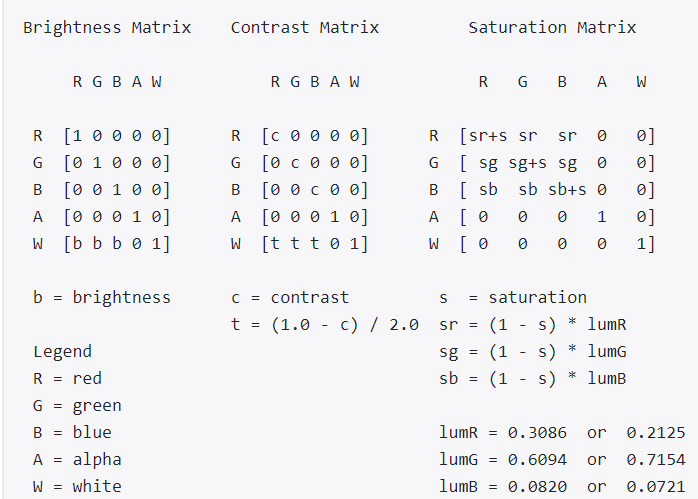This screenshot has width=698, height=499.
Task: Click the Contrast Matrix heading
Action: [305, 27]
